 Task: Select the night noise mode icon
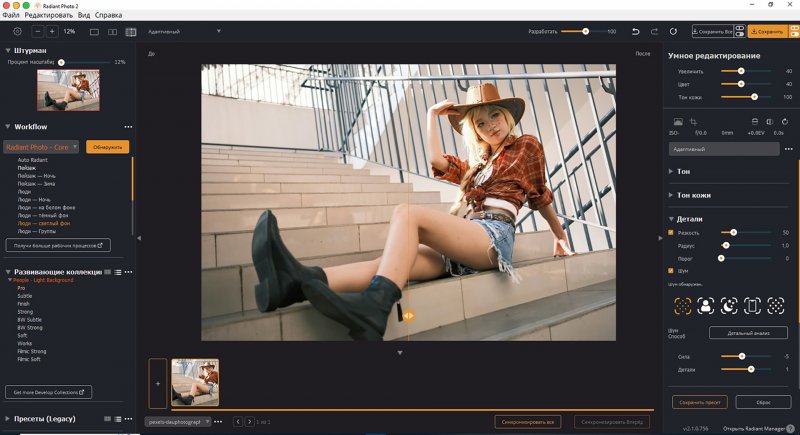[729, 306]
